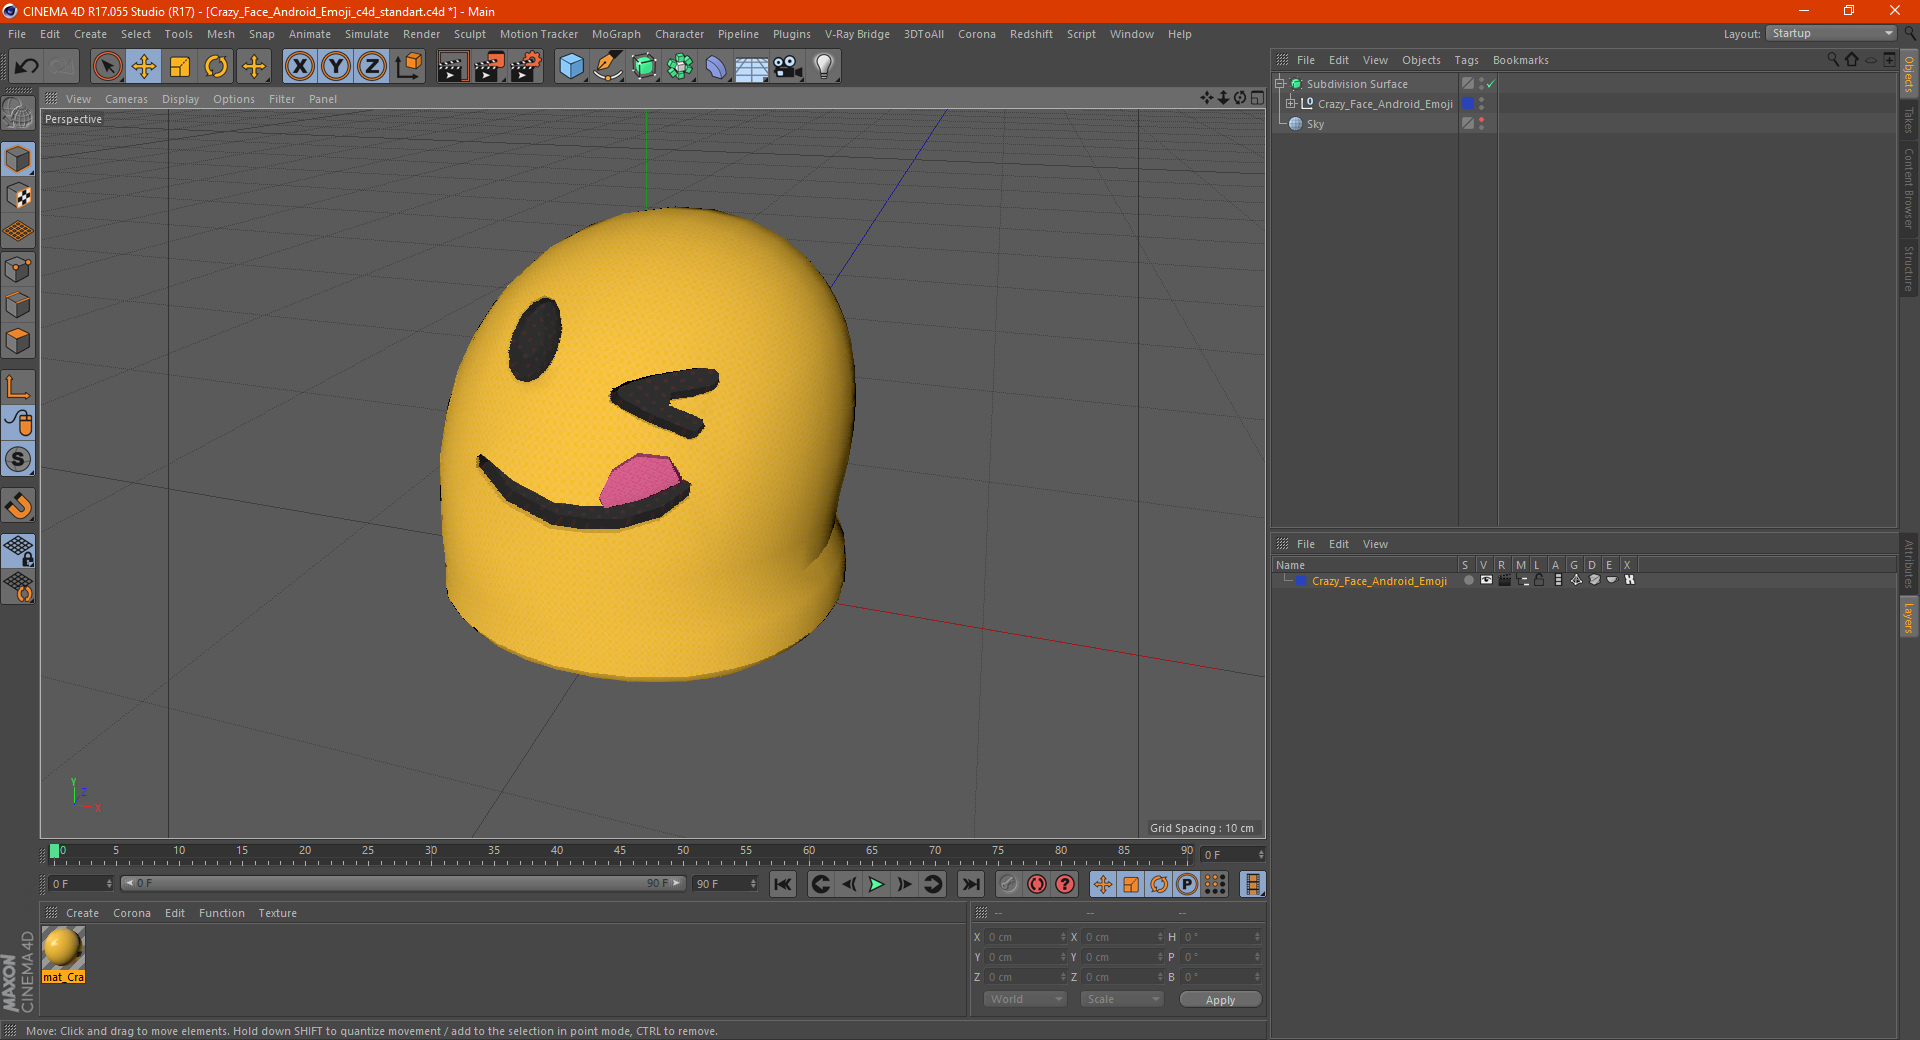Image resolution: width=1920 pixels, height=1040 pixels.
Task: Toggle X axis lock
Action: 299,67
